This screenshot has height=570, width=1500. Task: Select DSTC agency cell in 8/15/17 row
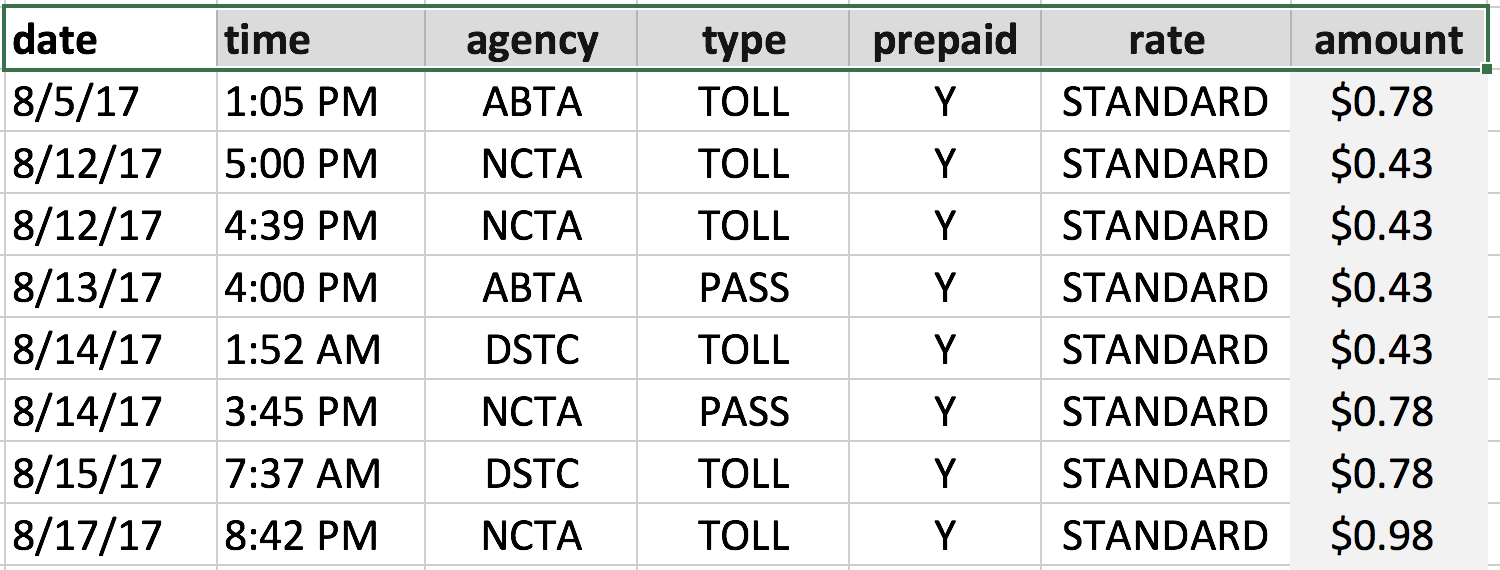click(531, 473)
